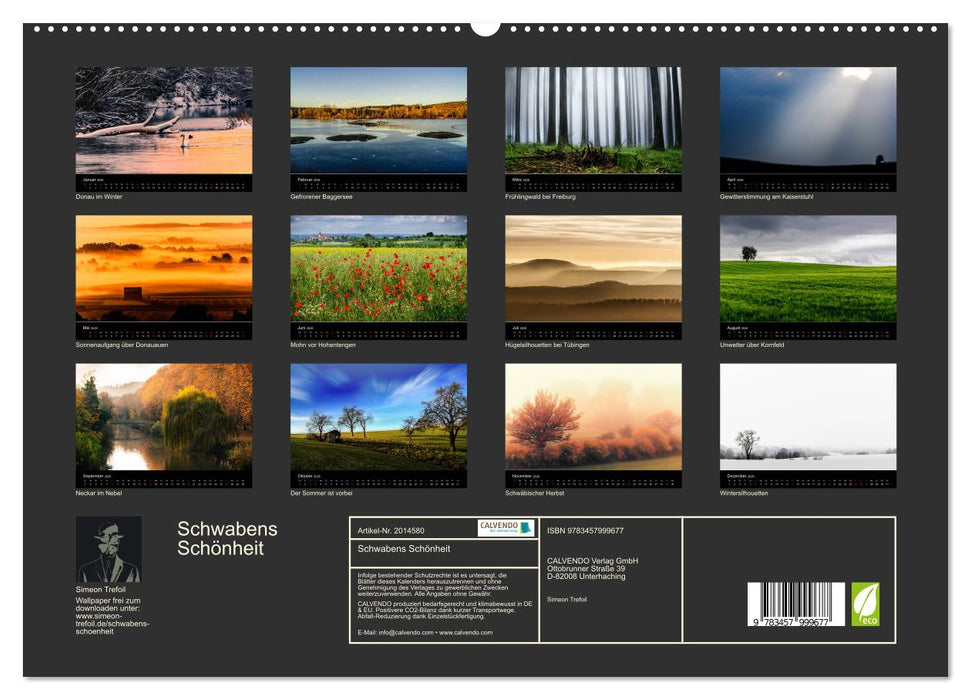The width and height of the screenshot is (971, 700).
Task: Click Simeon Trefoil author portrait
Action: pyautogui.click(x=108, y=549)
